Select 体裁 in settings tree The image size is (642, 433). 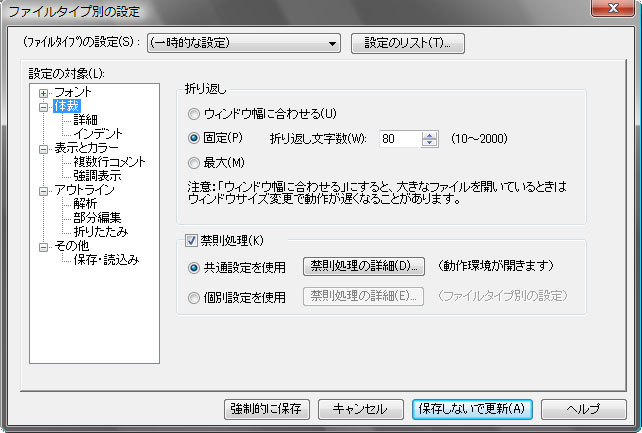(x=66, y=106)
